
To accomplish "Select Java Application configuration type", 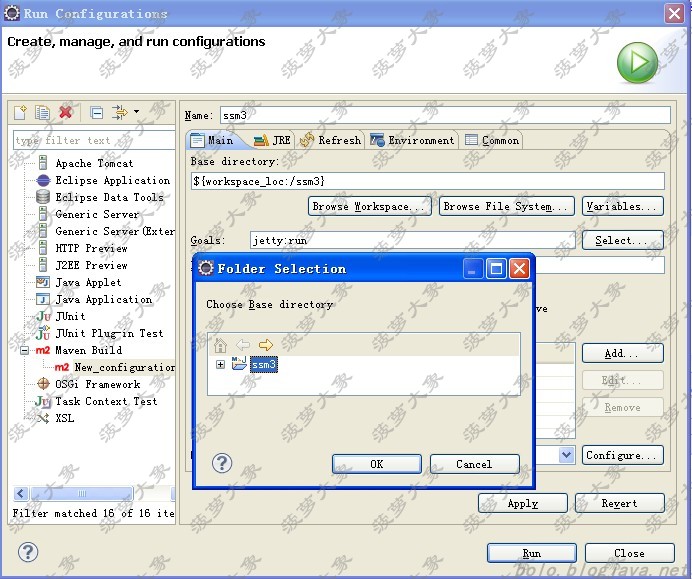I will tap(104, 299).
